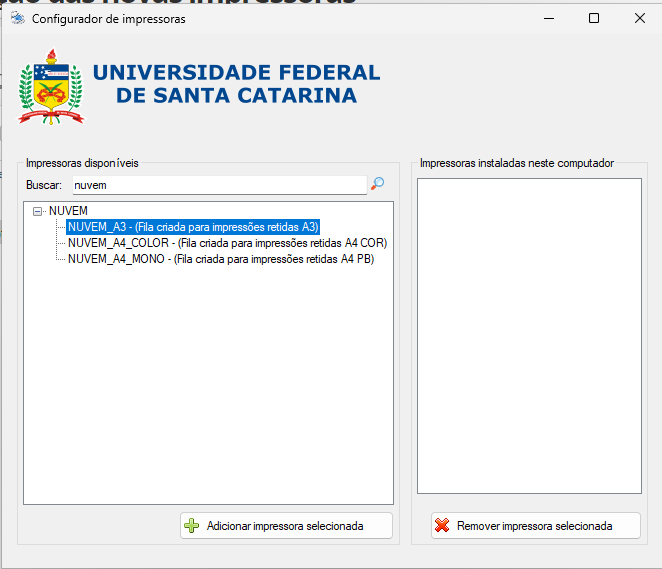Click the Impressoras instaladas neste computador label

tap(517, 163)
